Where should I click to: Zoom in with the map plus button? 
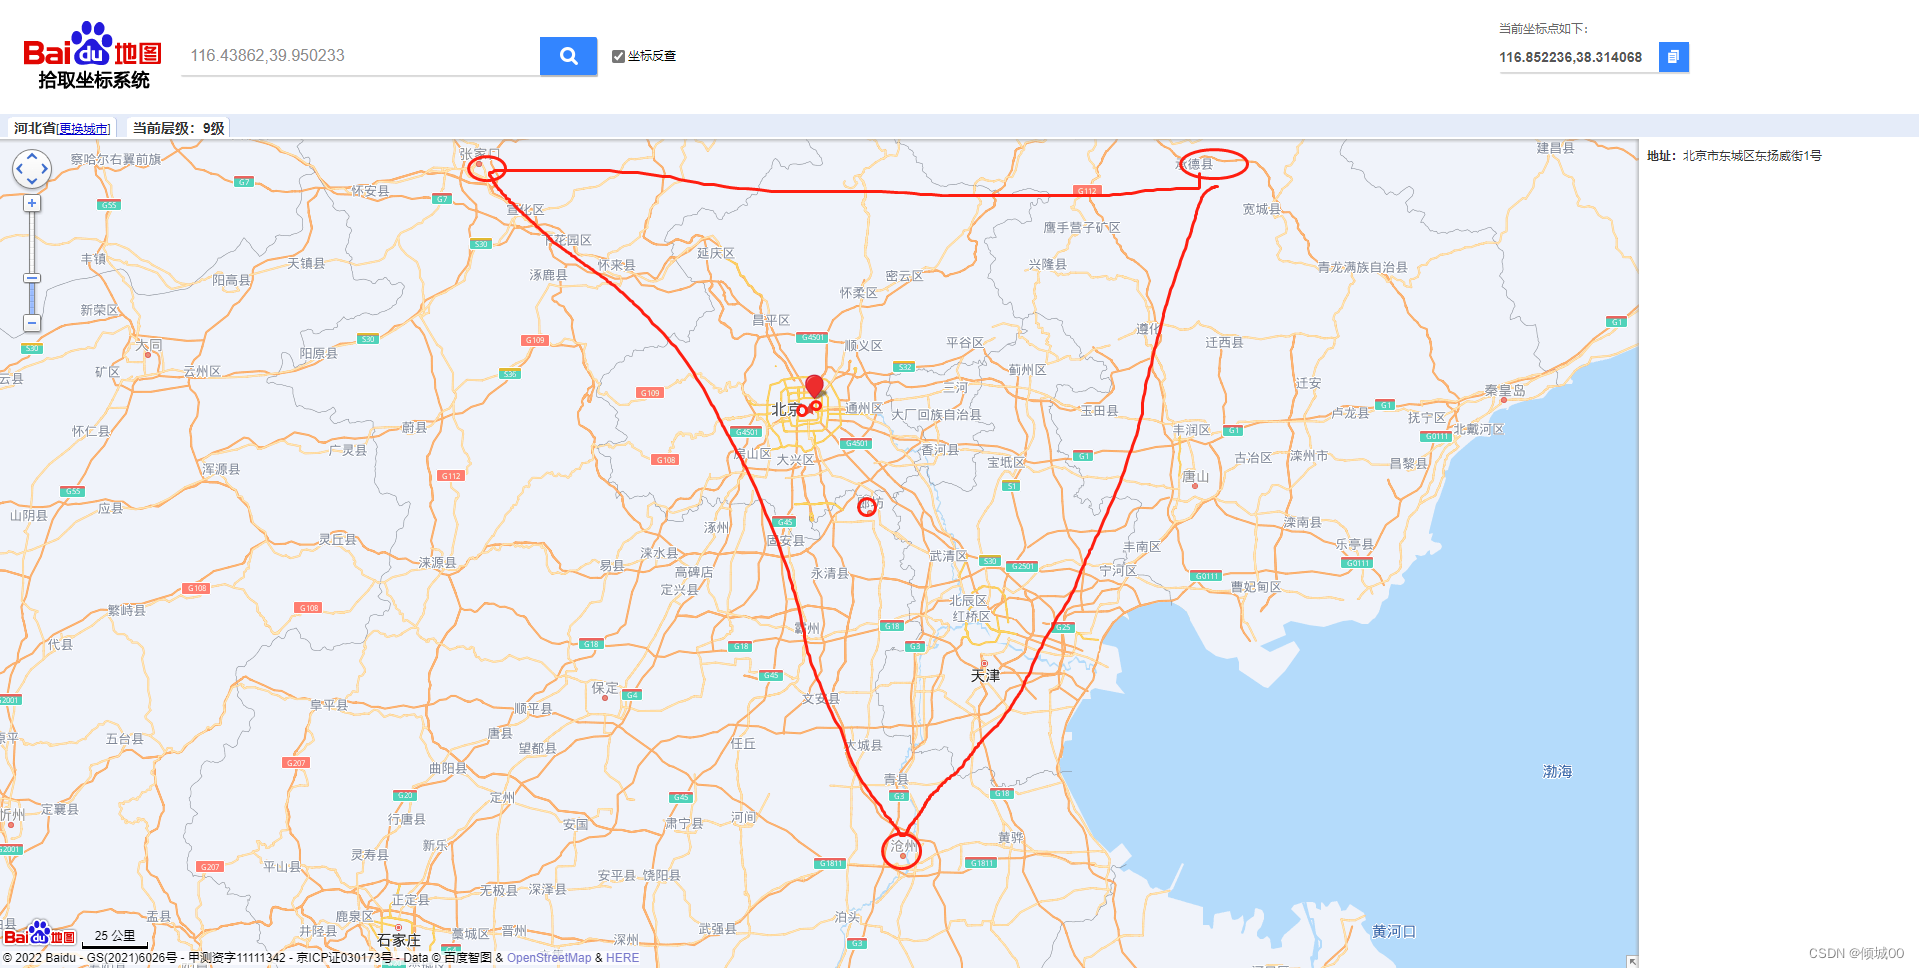coord(32,203)
